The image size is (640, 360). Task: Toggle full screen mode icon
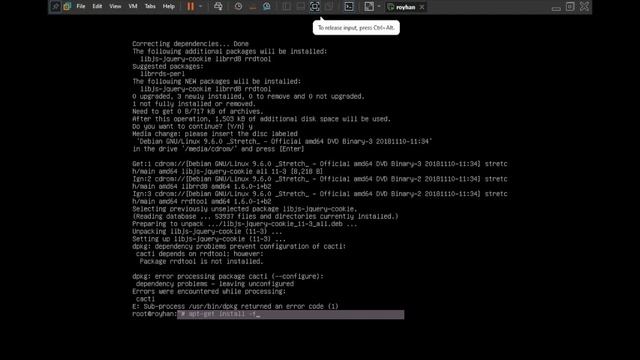pos(315,7)
